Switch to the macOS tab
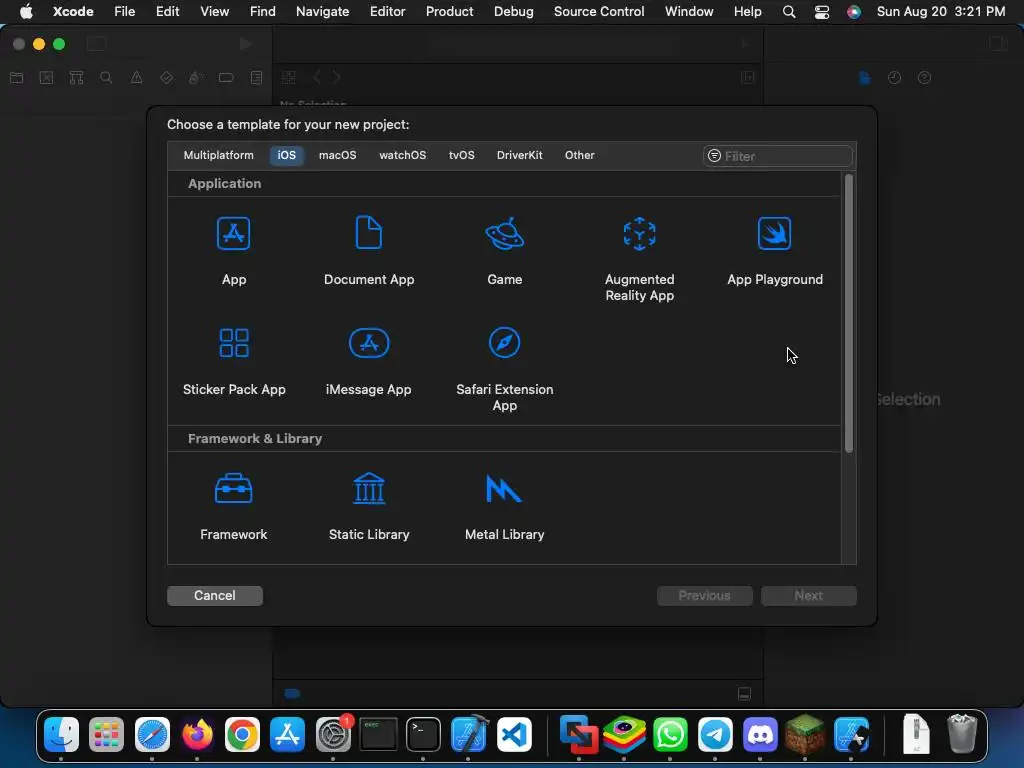The width and height of the screenshot is (1024, 768). [338, 155]
